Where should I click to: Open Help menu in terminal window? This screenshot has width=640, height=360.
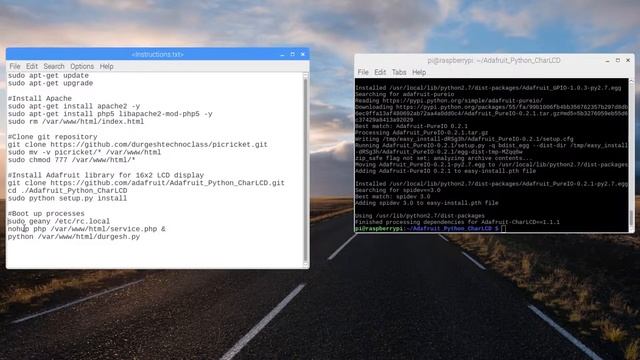coord(419,72)
